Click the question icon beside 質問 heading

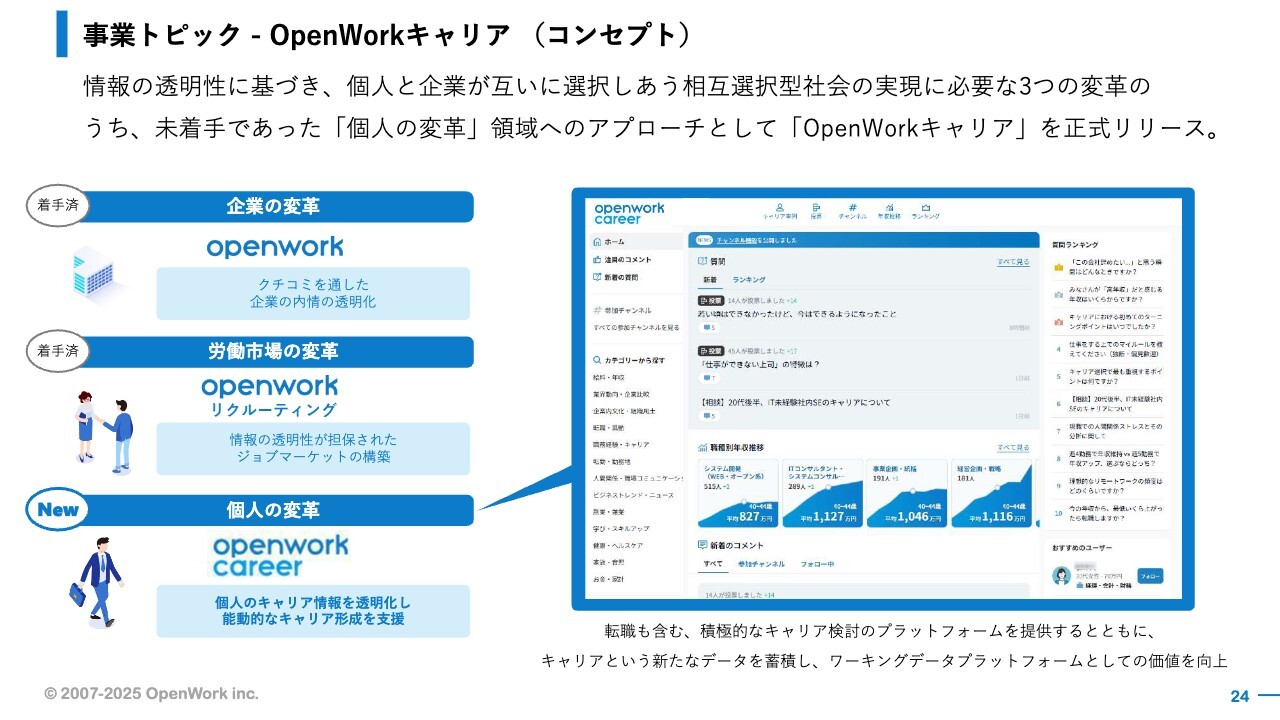pos(702,261)
